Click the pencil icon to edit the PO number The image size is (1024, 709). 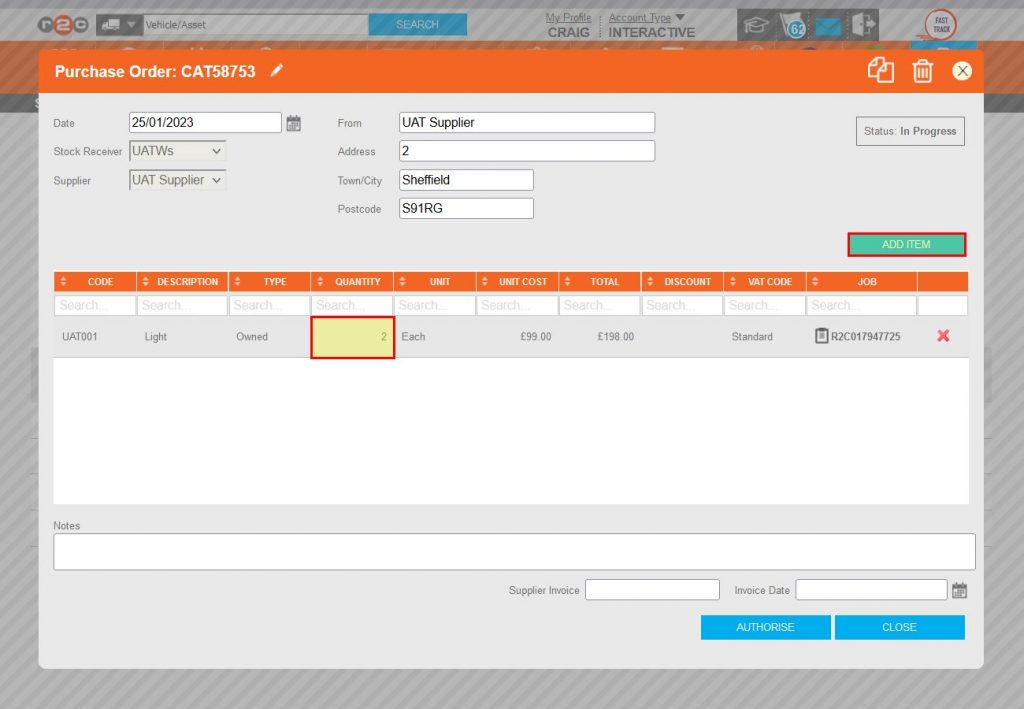point(277,71)
